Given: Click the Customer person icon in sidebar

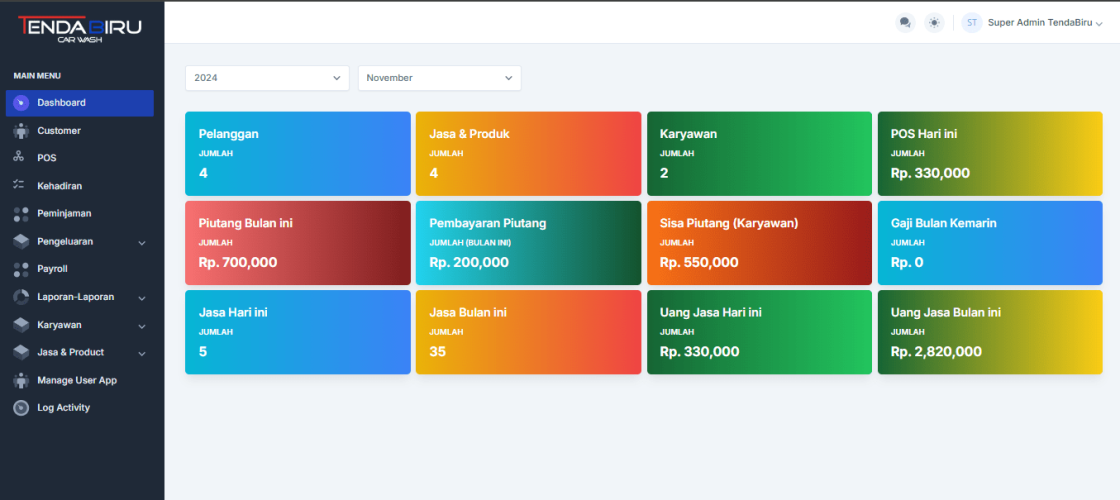Looking at the screenshot, I should coord(21,131).
